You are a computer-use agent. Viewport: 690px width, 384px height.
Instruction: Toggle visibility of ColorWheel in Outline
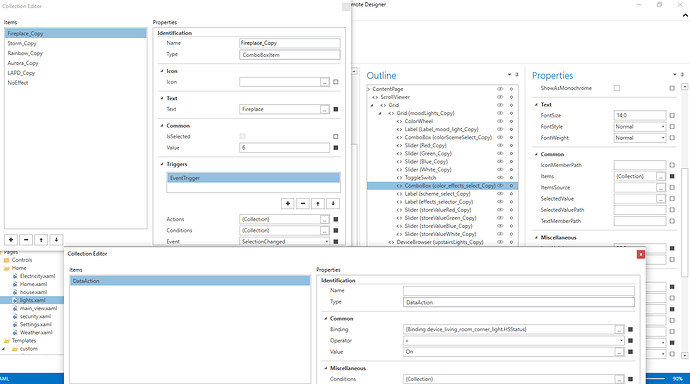[x=500, y=121]
